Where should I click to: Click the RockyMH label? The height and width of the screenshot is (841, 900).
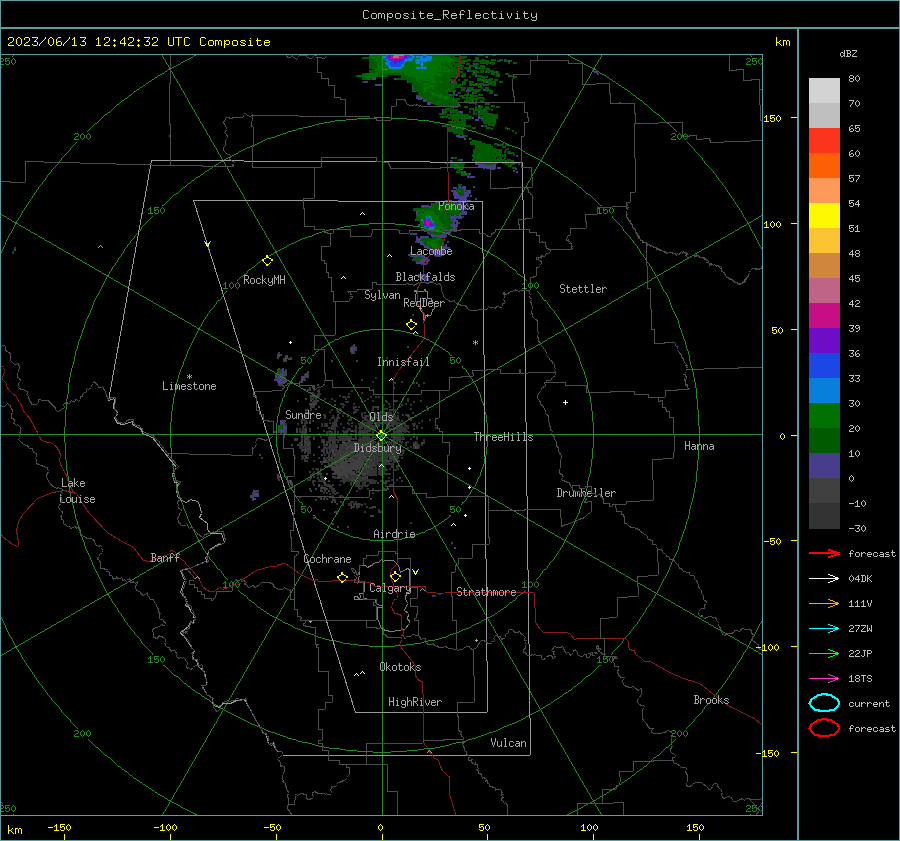click(264, 280)
